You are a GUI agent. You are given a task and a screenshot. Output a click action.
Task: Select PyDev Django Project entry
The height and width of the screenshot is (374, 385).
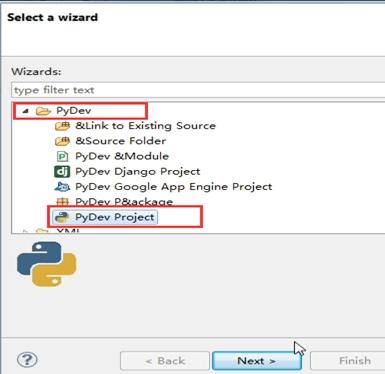(138, 172)
